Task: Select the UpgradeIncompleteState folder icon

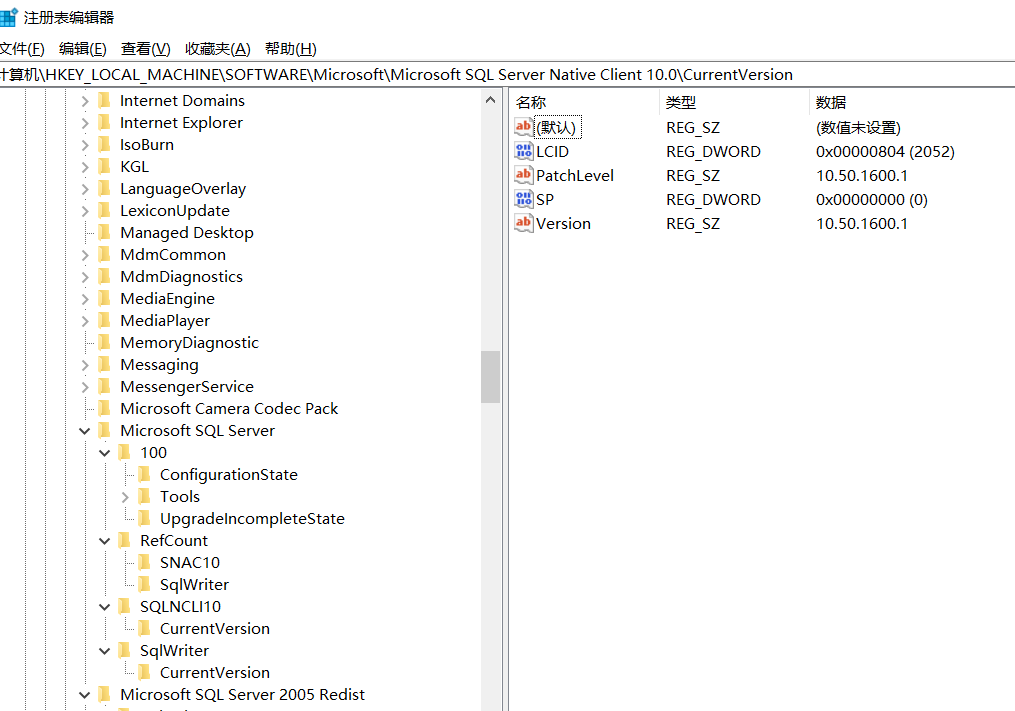Action: tap(144, 519)
